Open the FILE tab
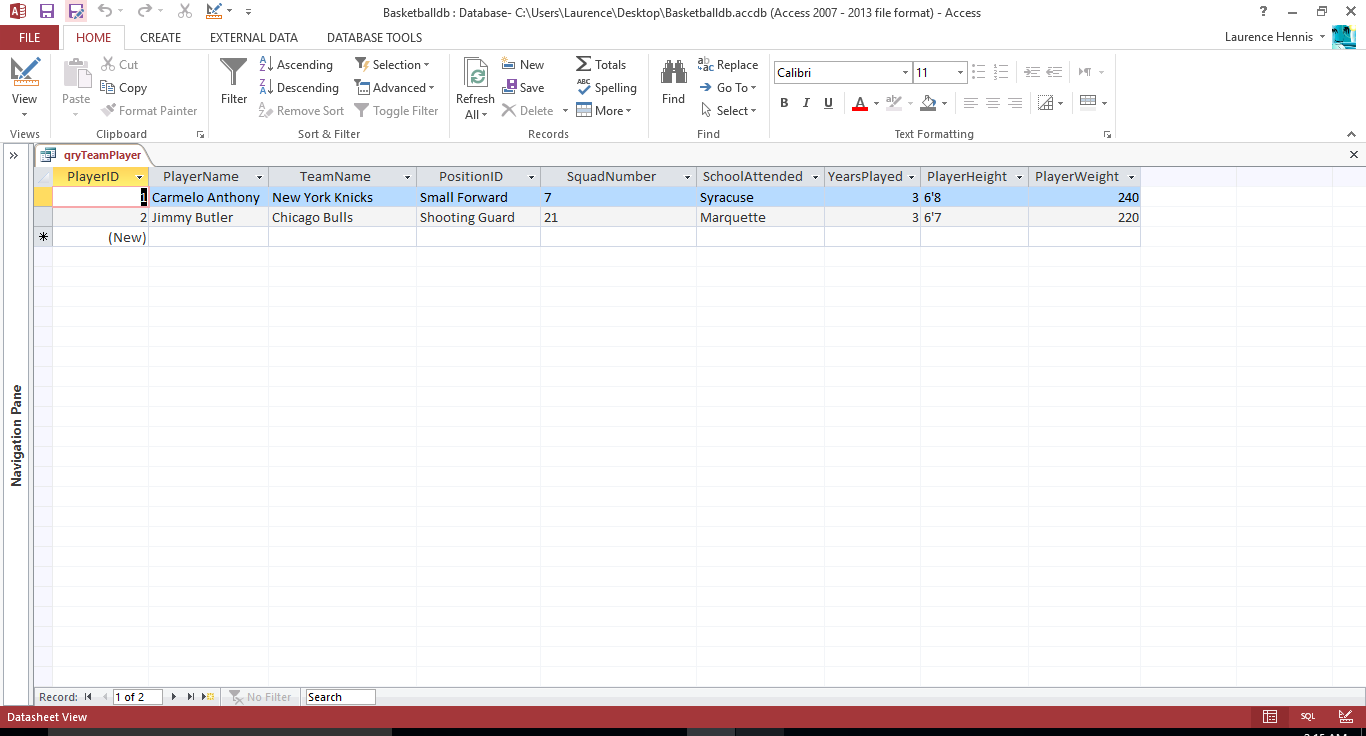Viewport: 1366px width, 736px height. (30, 38)
